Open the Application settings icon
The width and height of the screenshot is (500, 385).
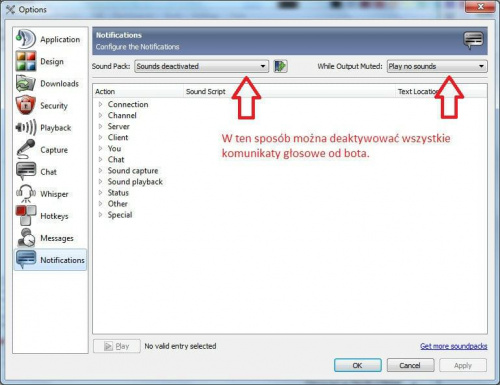pos(25,39)
